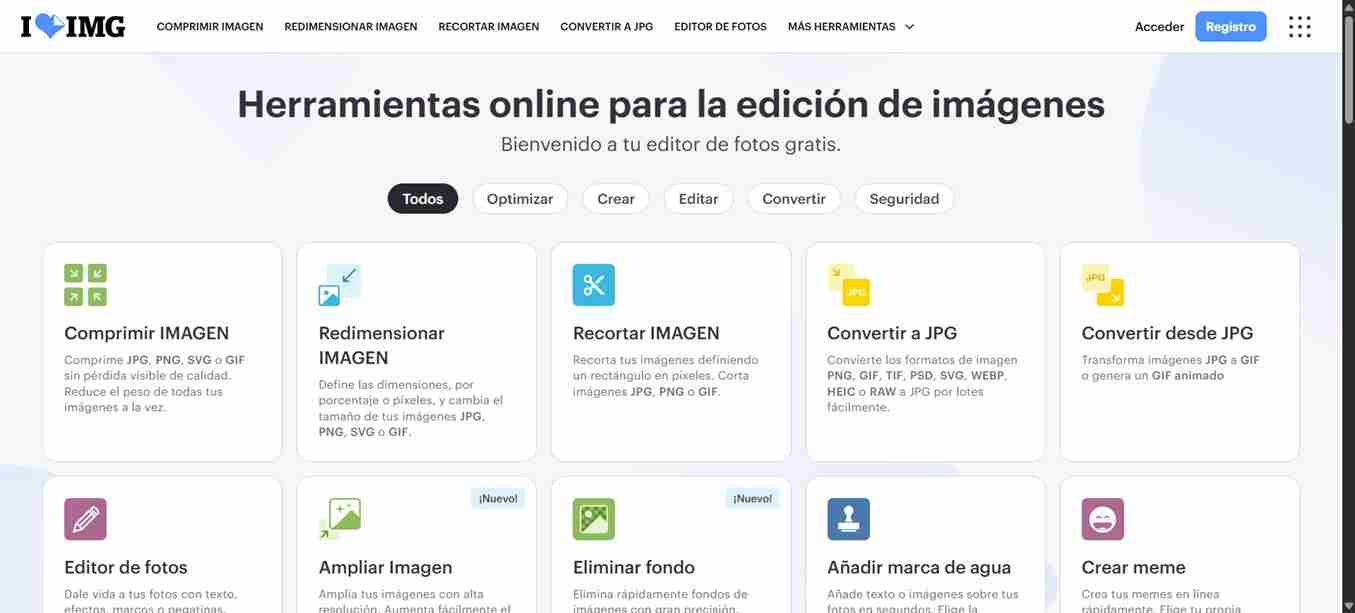Select the Todos filter tab
This screenshot has height=613, width=1355.
(x=423, y=199)
